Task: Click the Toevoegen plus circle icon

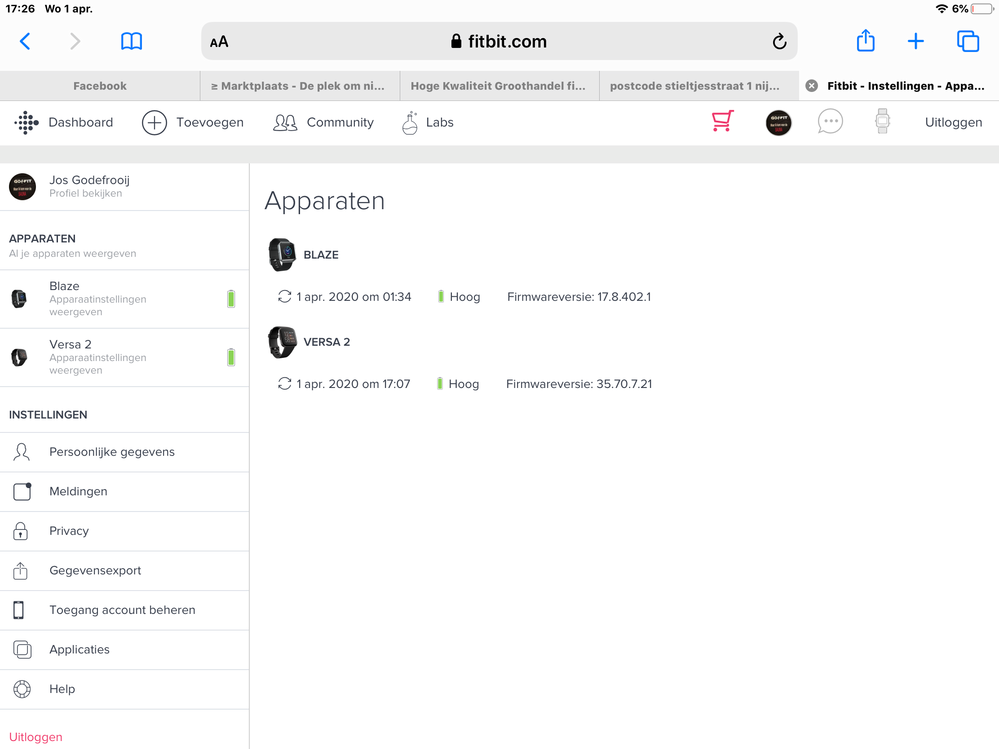Action: (154, 122)
